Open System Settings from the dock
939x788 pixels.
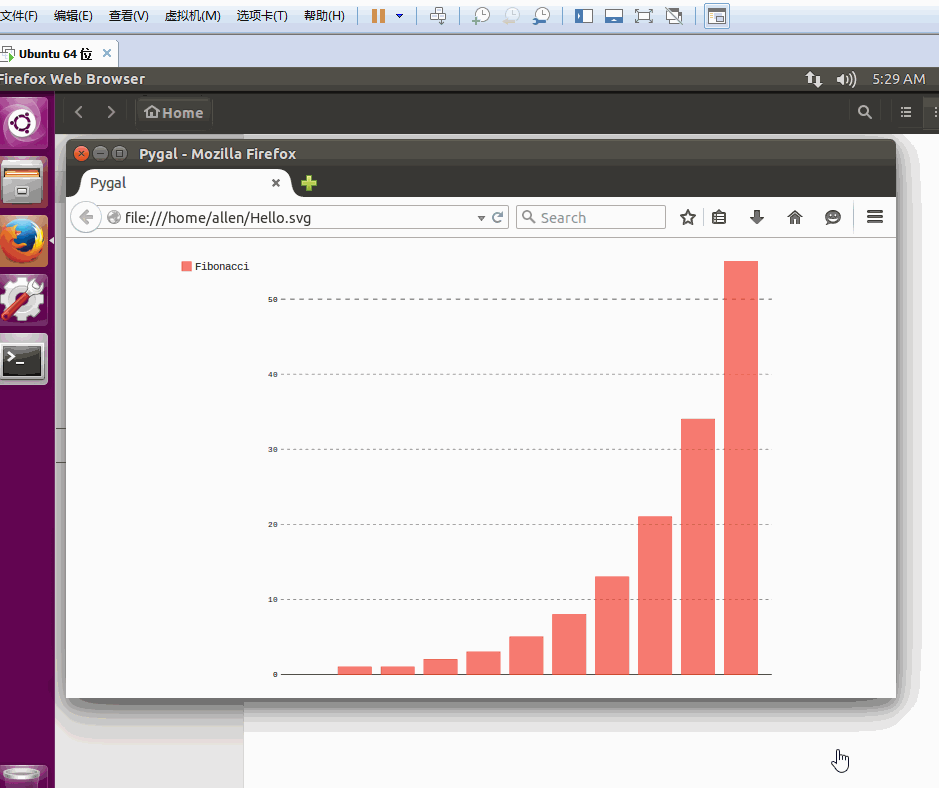(x=23, y=299)
